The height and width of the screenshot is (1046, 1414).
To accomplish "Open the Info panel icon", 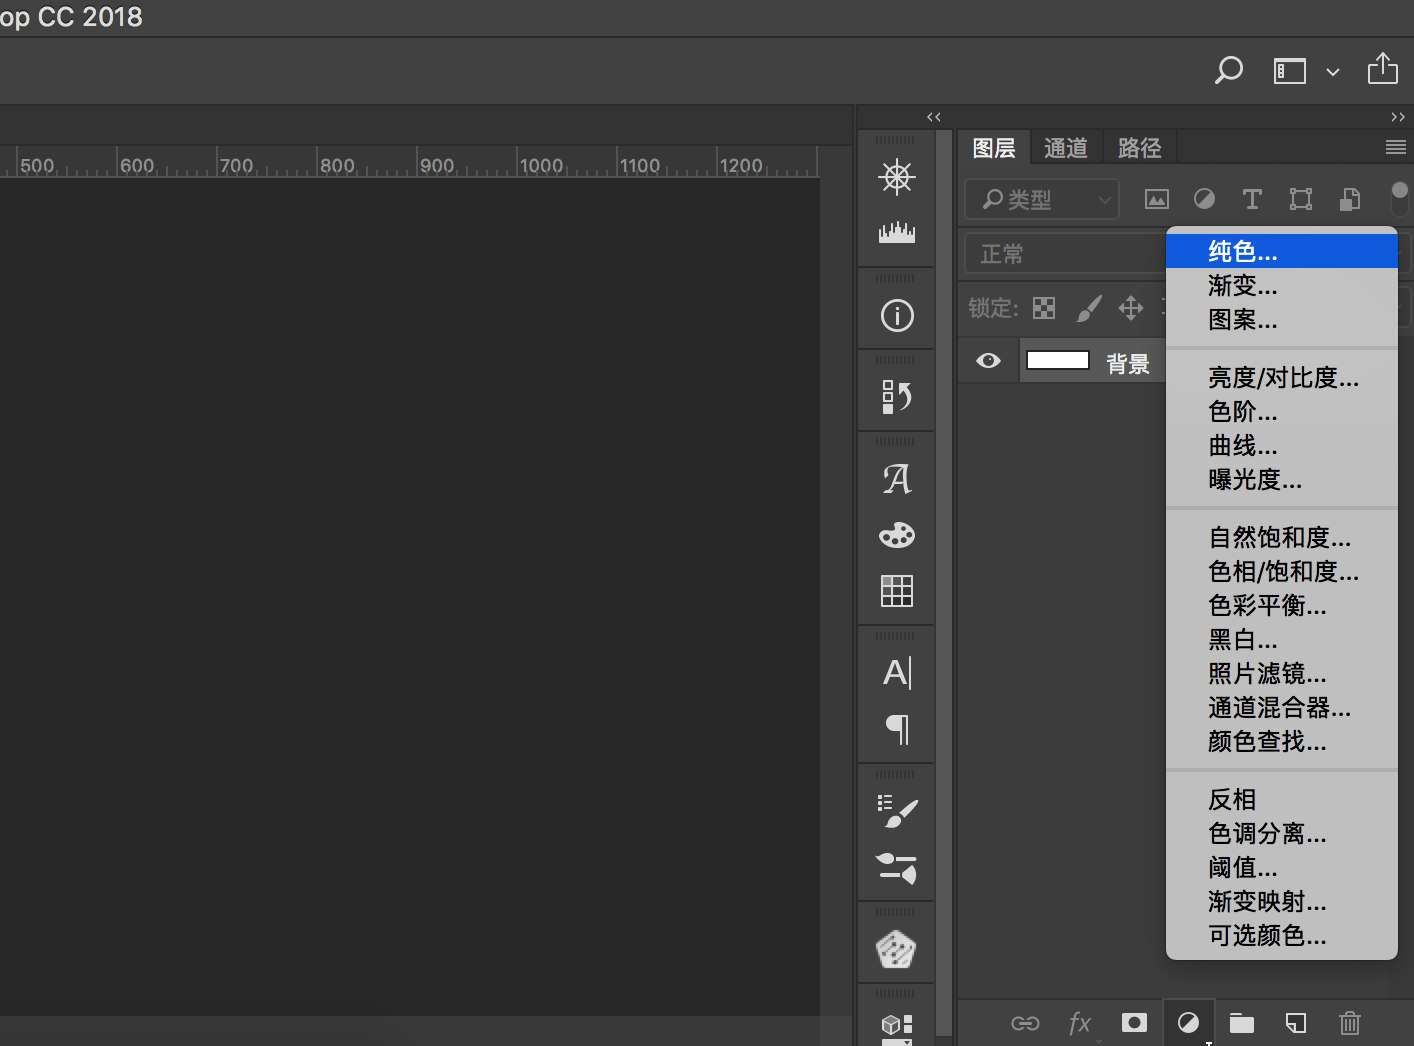I will [x=897, y=316].
